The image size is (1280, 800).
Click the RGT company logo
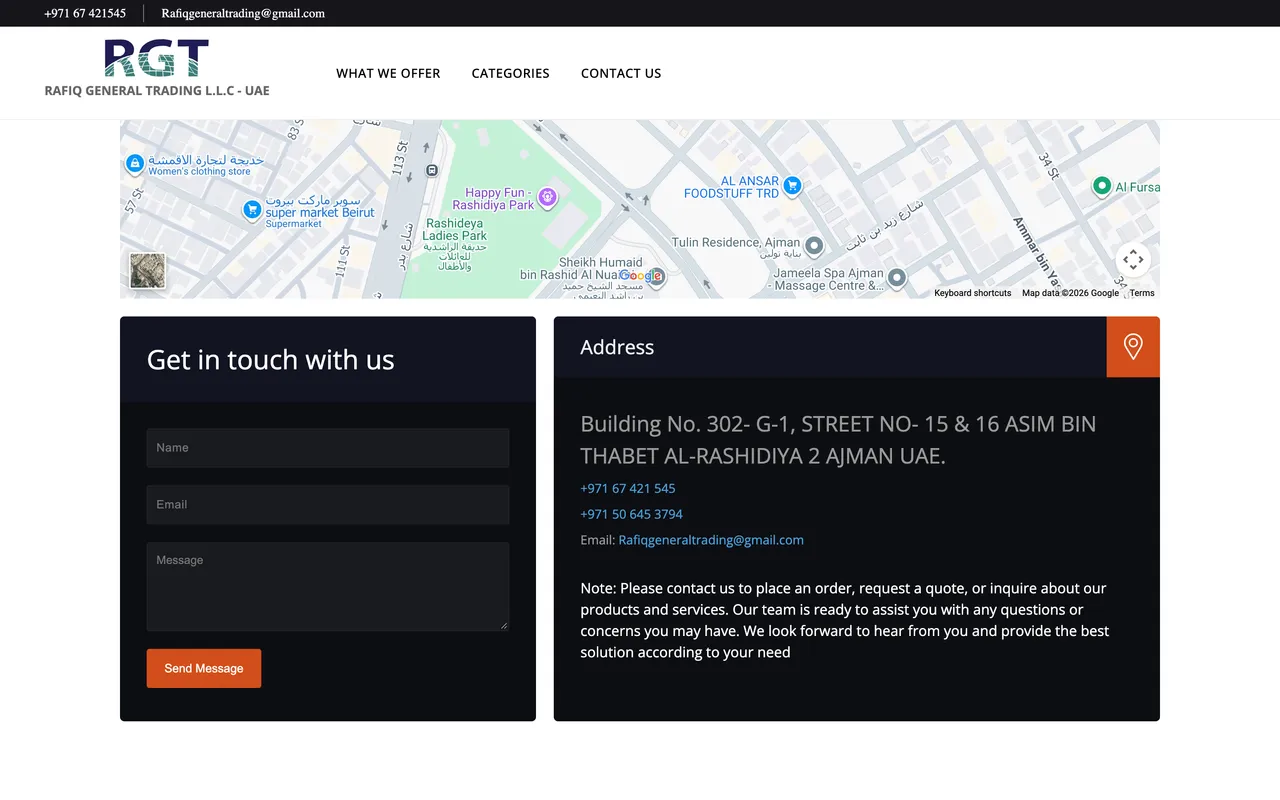click(x=156, y=58)
